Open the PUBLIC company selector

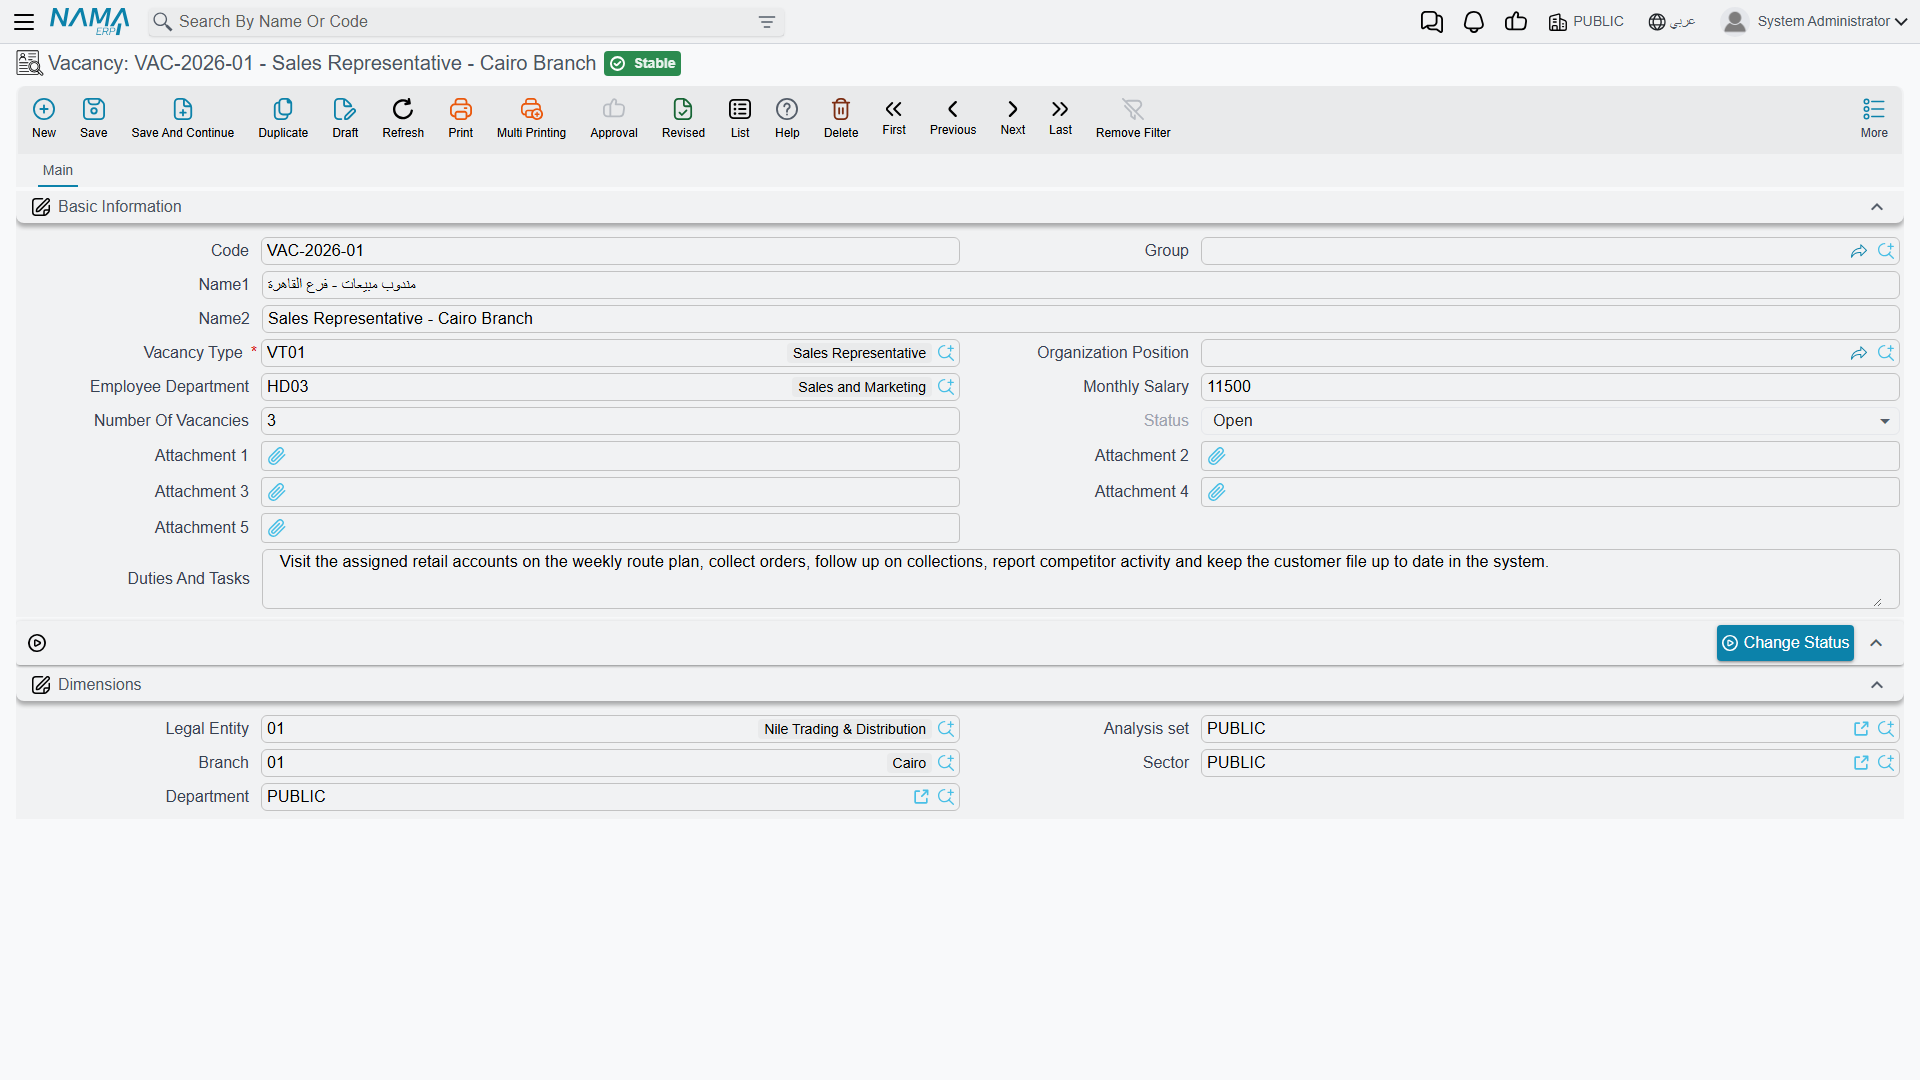(1586, 22)
